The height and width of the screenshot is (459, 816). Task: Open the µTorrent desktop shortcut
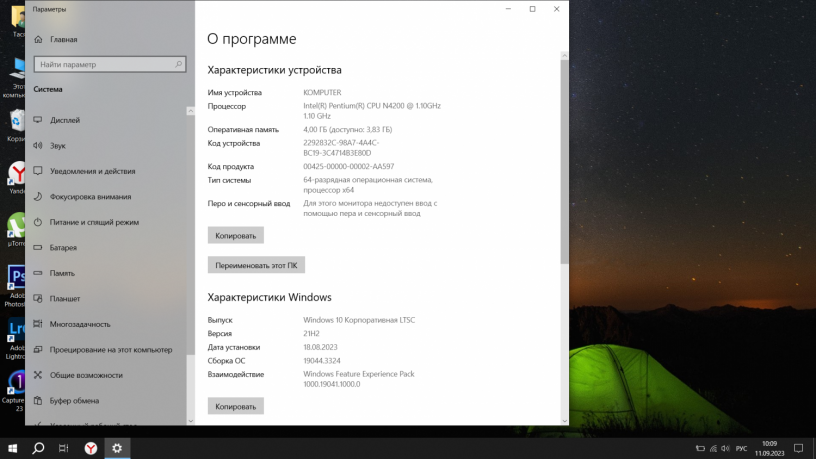16,230
